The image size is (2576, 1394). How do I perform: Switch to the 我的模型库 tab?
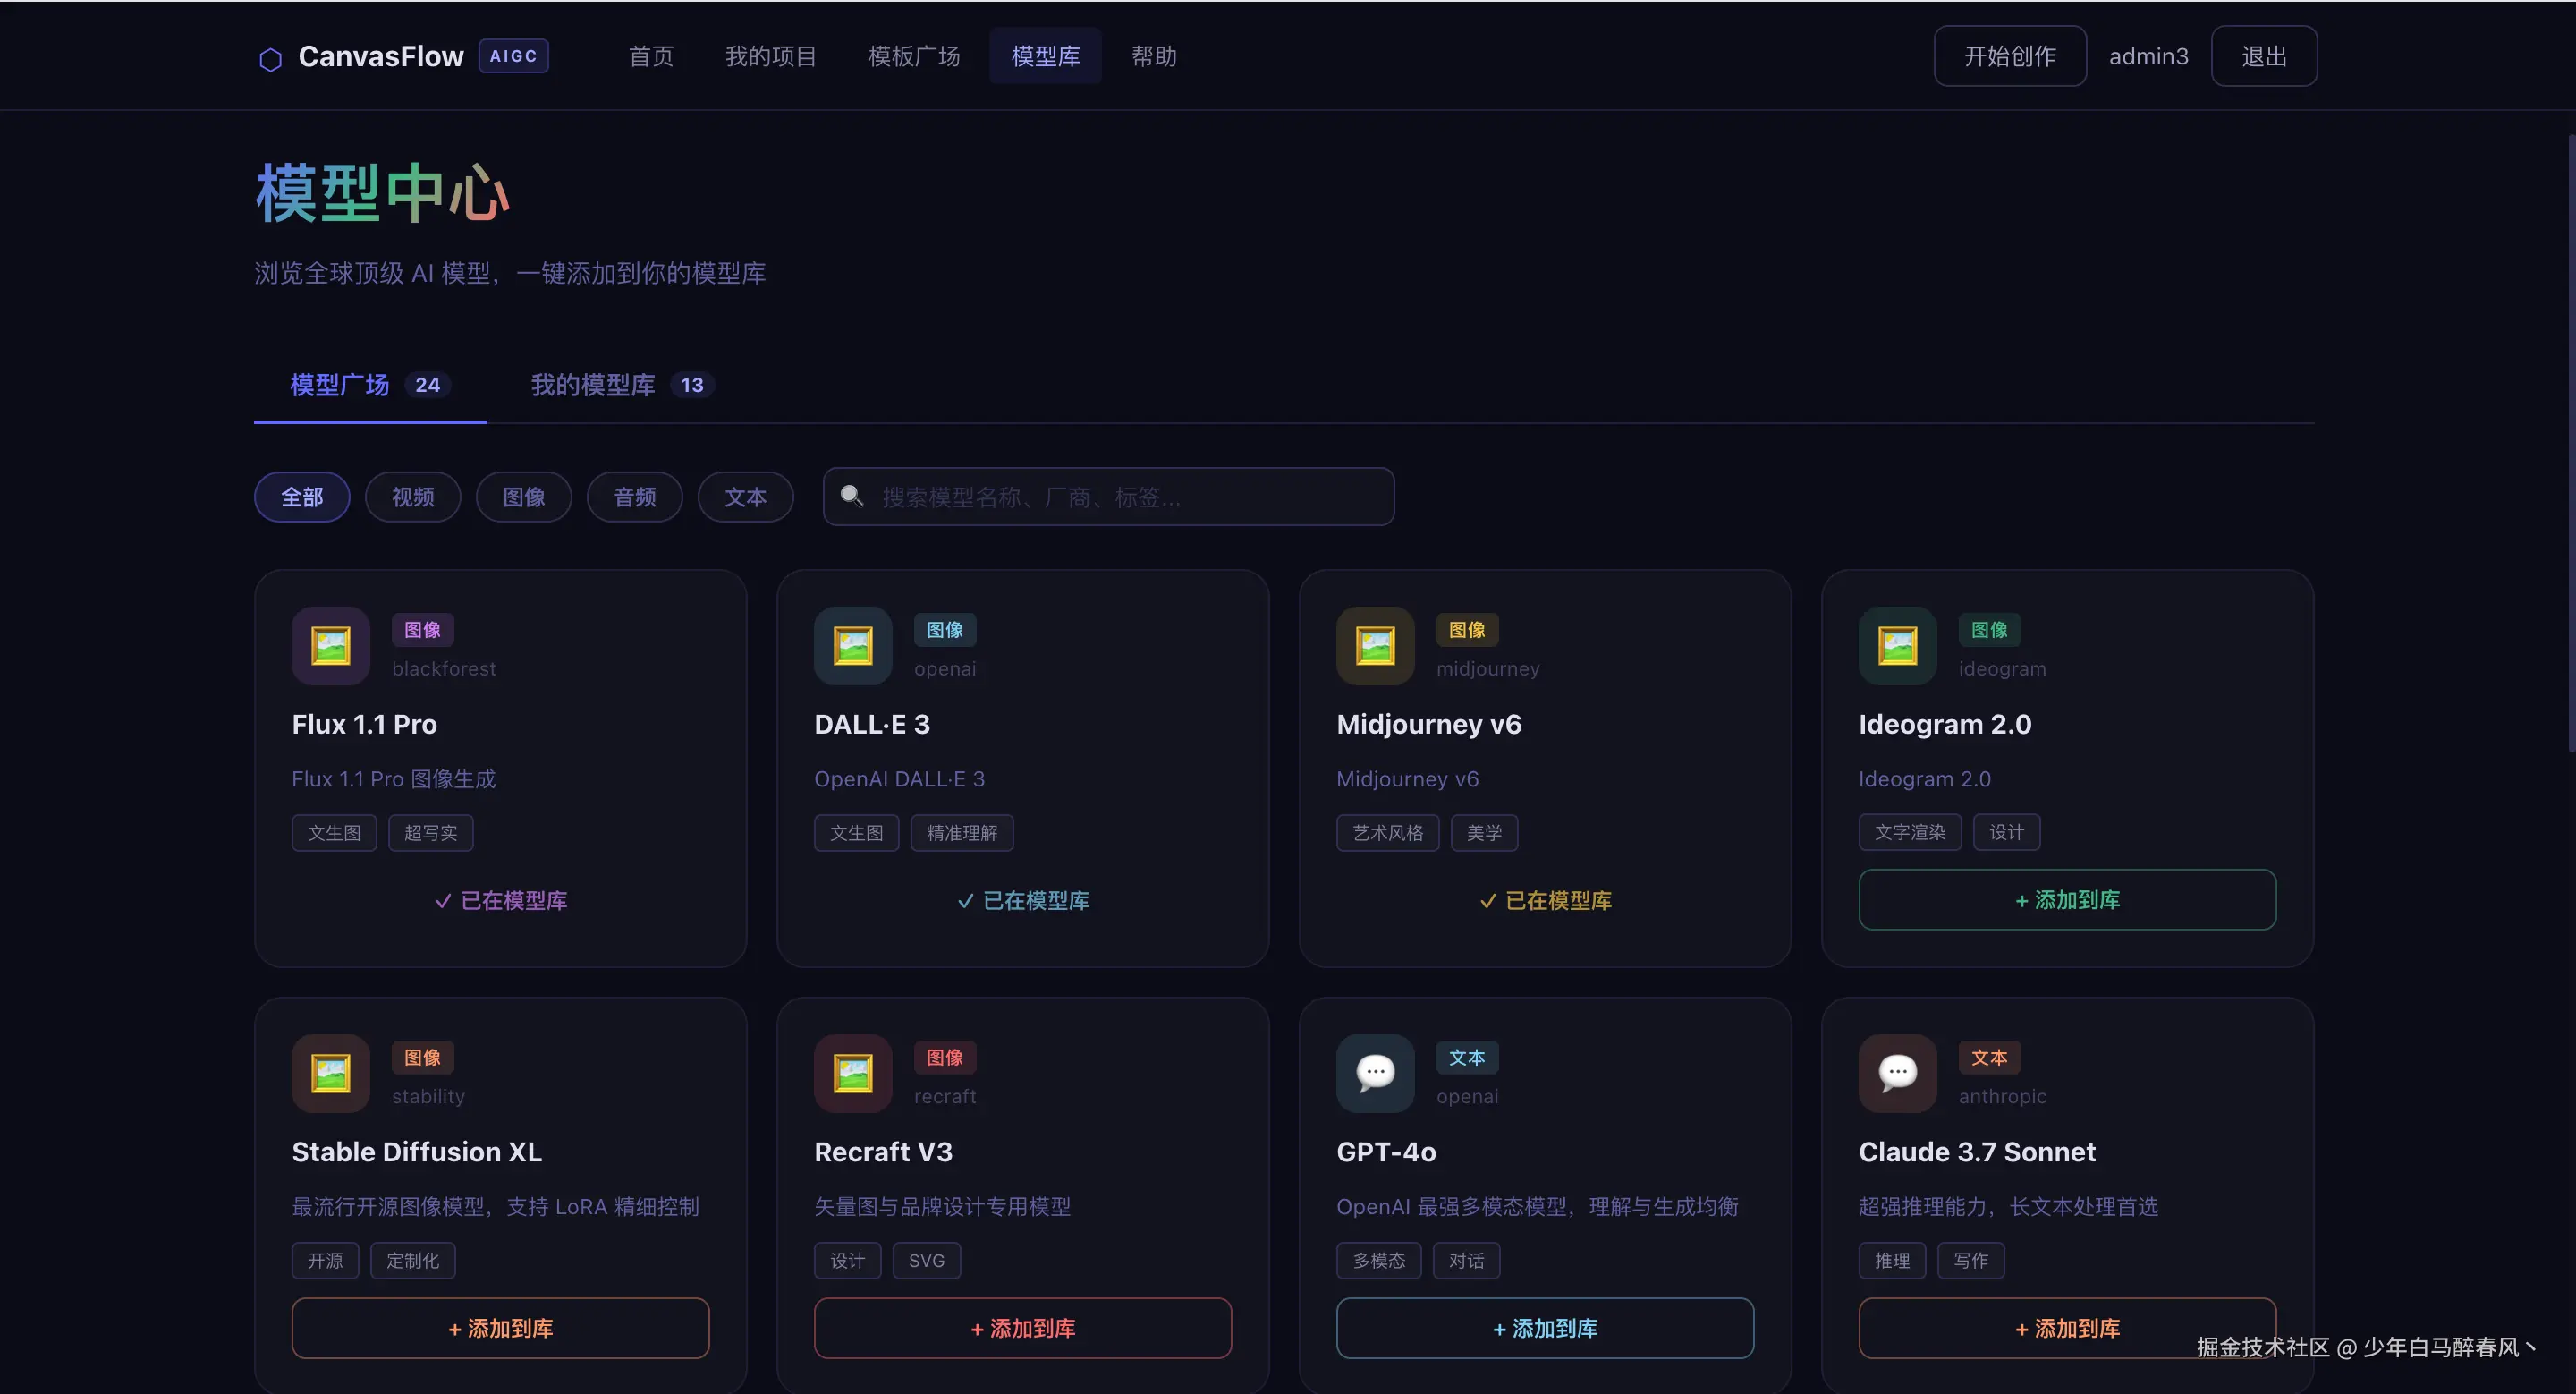pyautogui.click(x=622, y=385)
